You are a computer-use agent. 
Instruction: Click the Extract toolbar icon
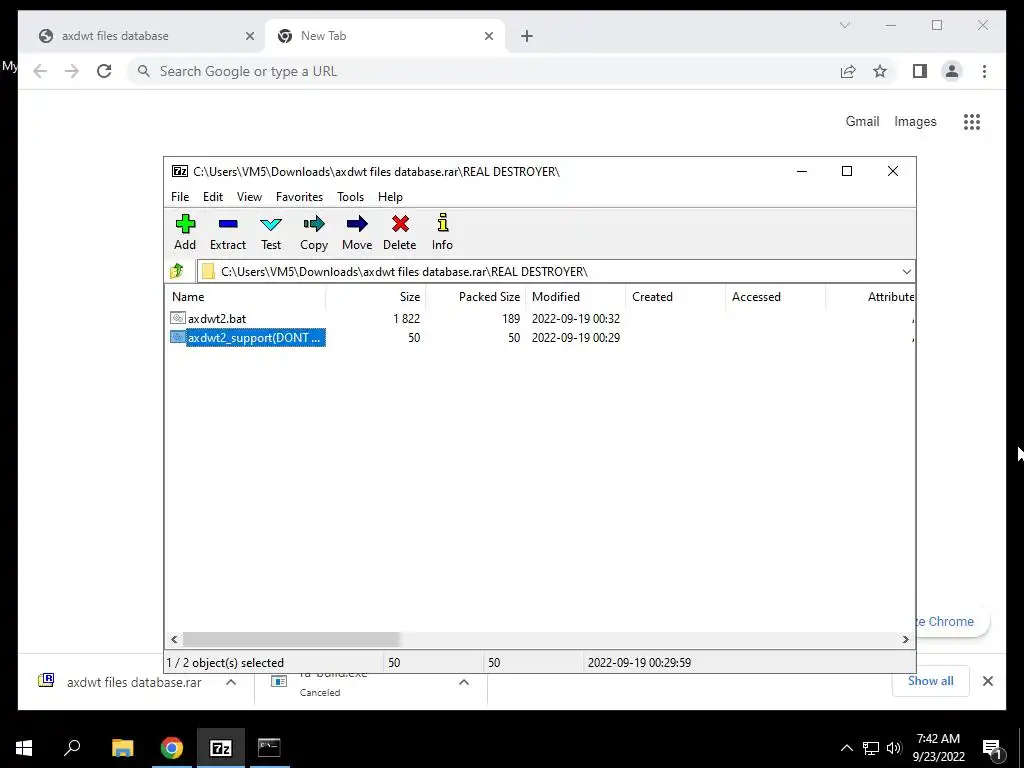pyautogui.click(x=228, y=224)
